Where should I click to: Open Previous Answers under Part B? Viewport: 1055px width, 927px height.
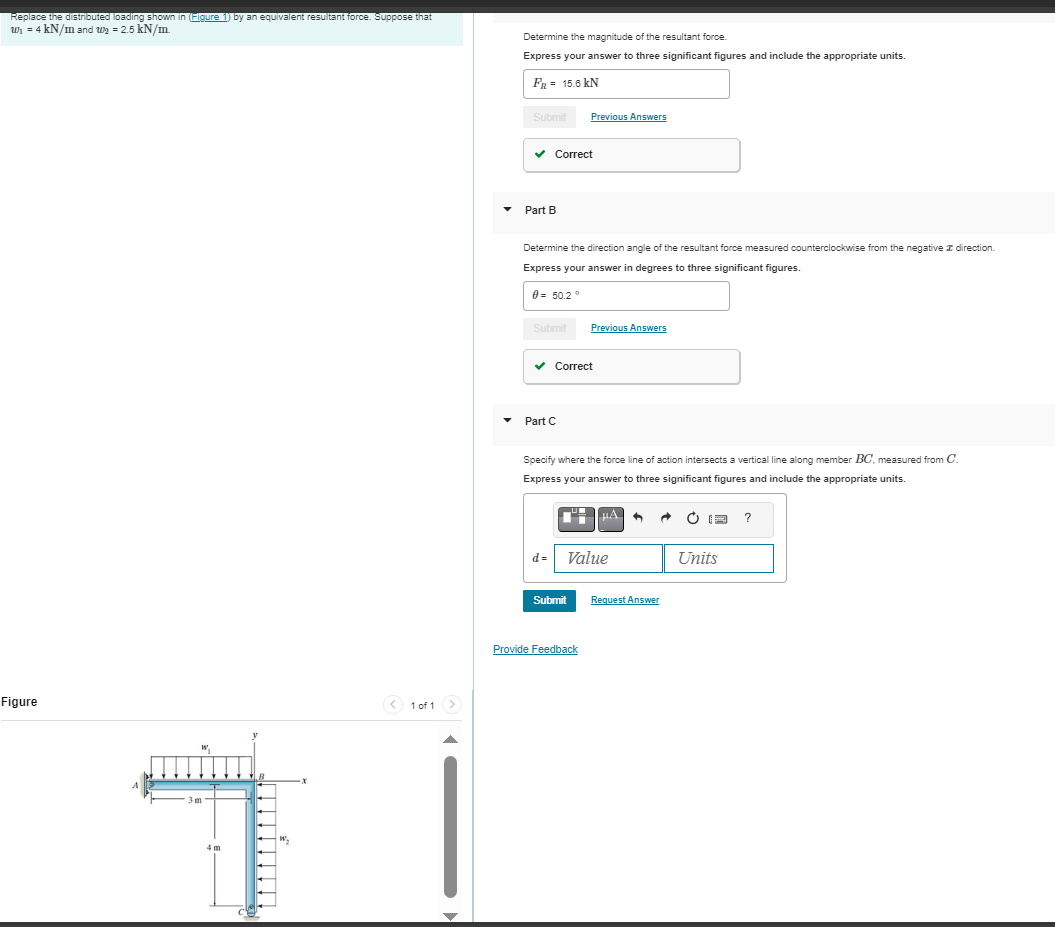[x=628, y=328]
